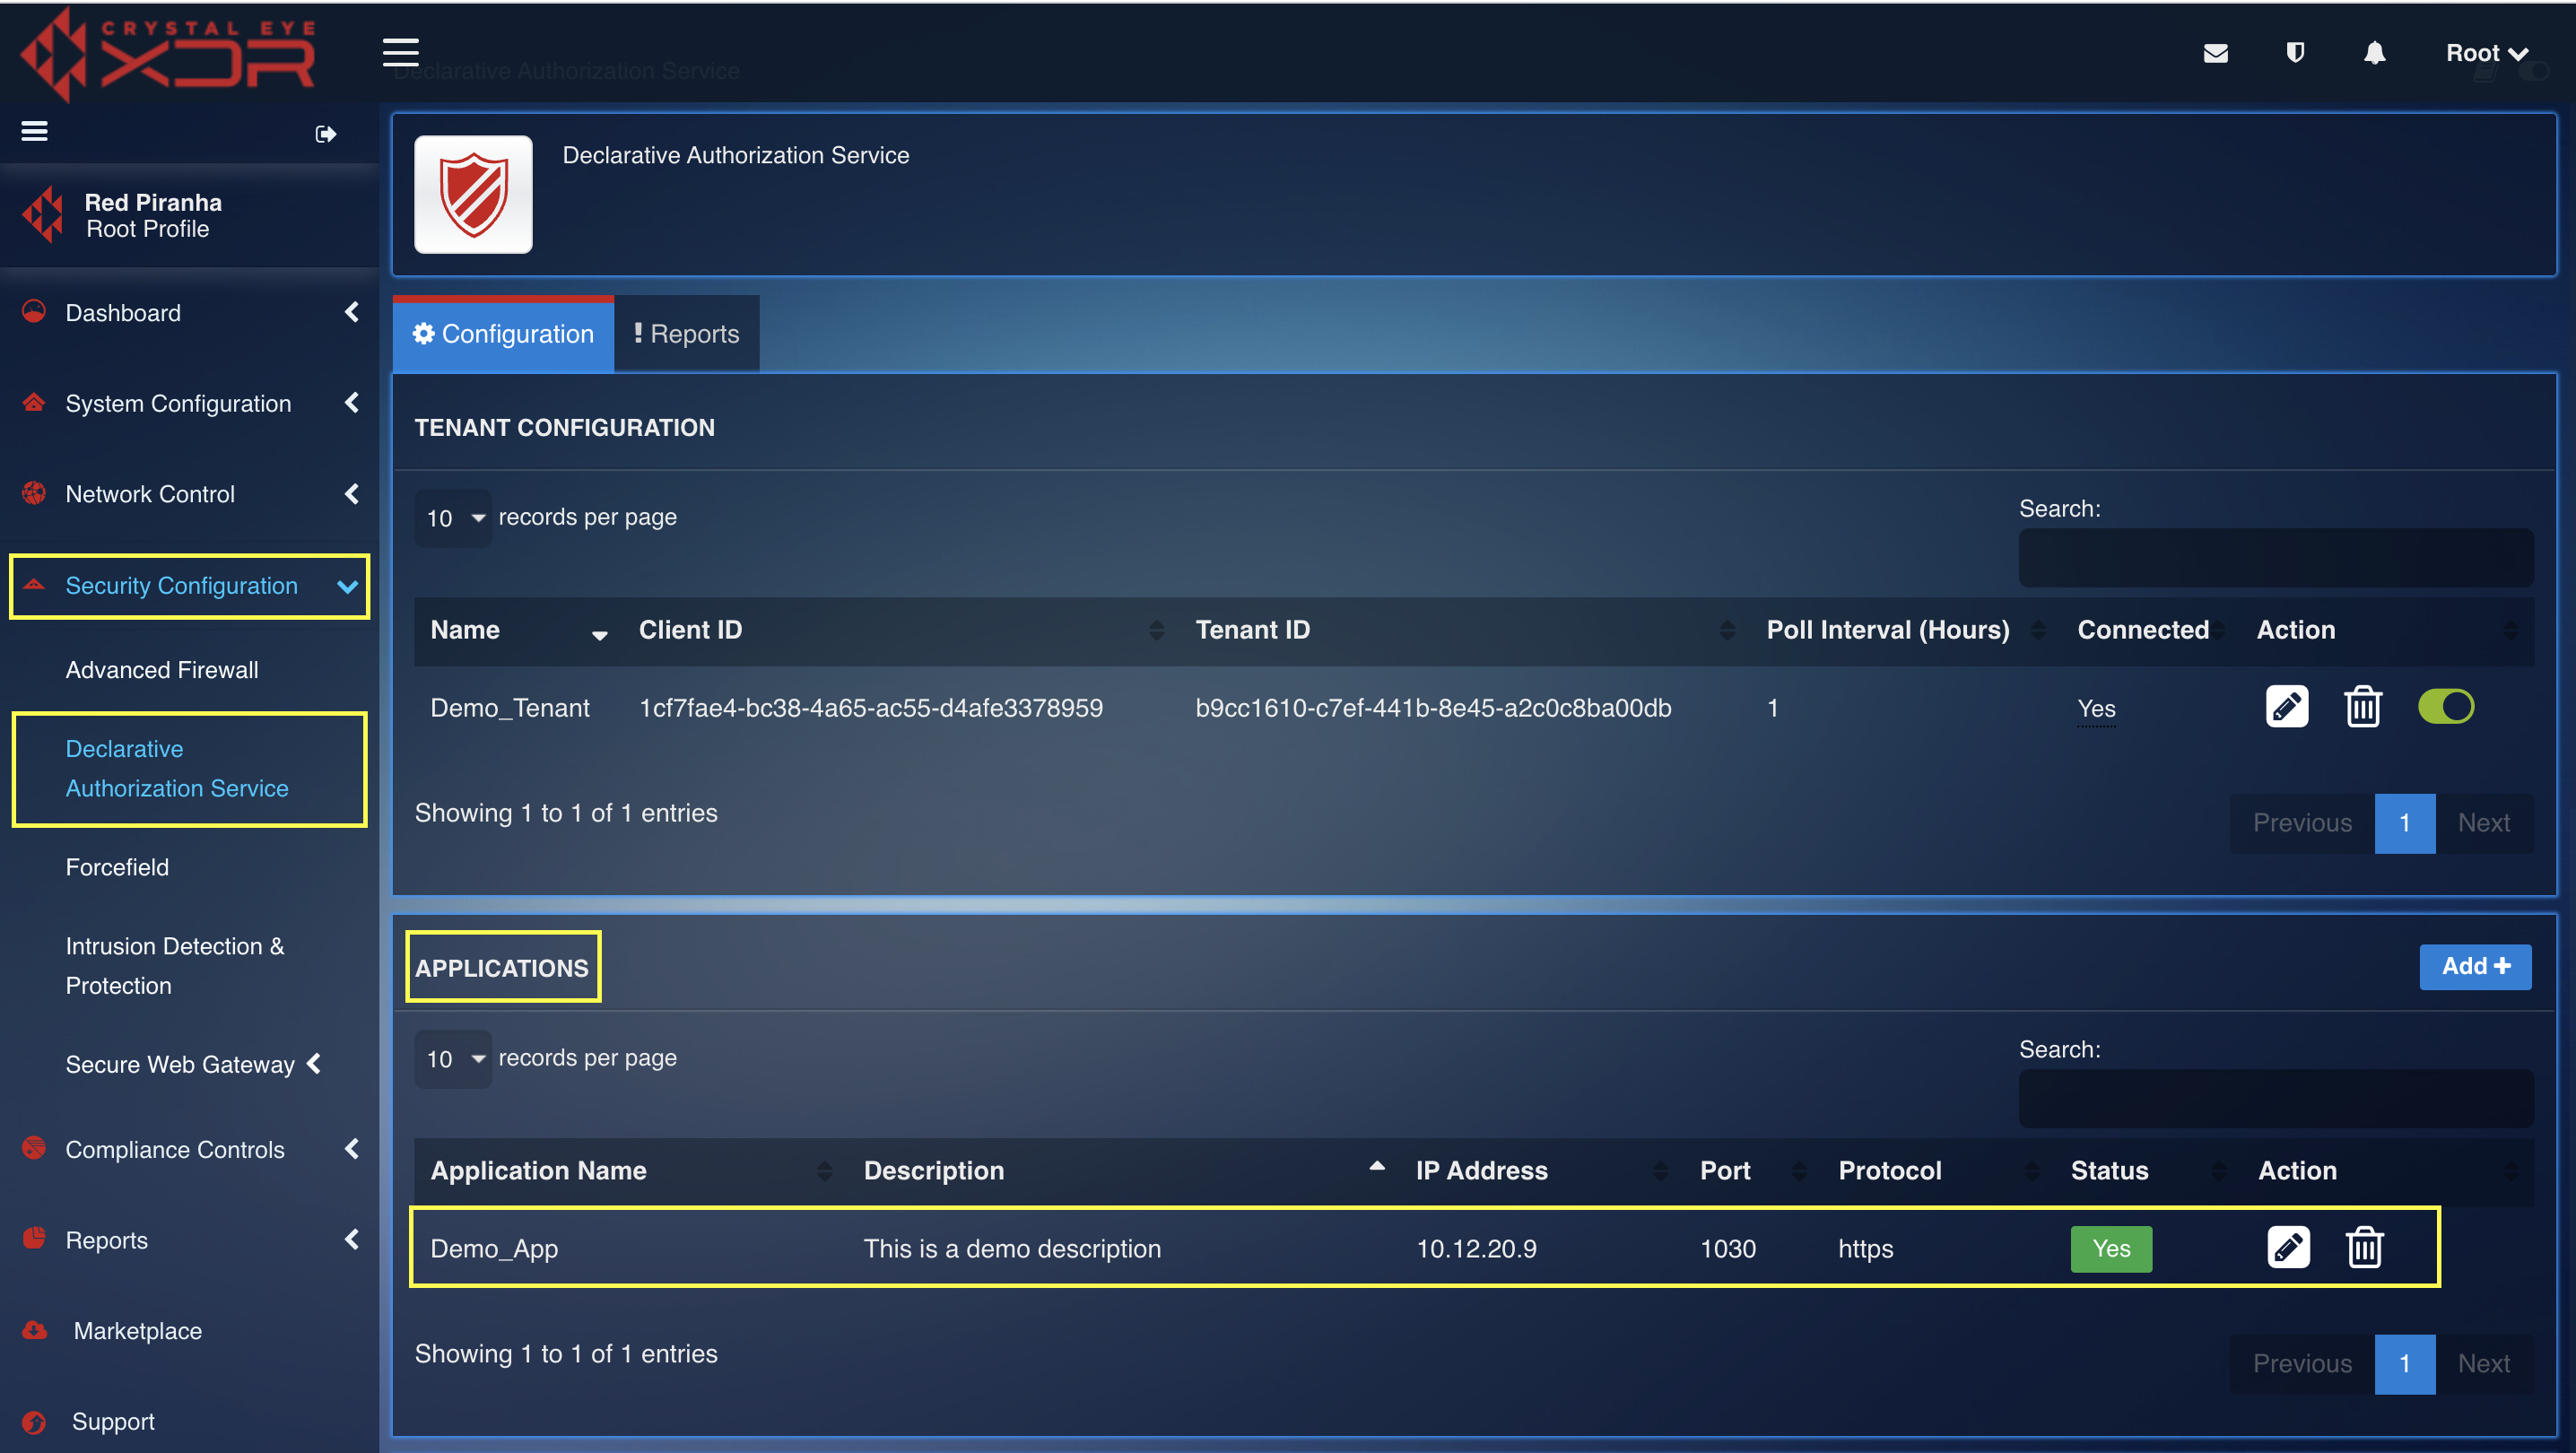
Task: Click the green Yes status badge
Action: click(2111, 1249)
